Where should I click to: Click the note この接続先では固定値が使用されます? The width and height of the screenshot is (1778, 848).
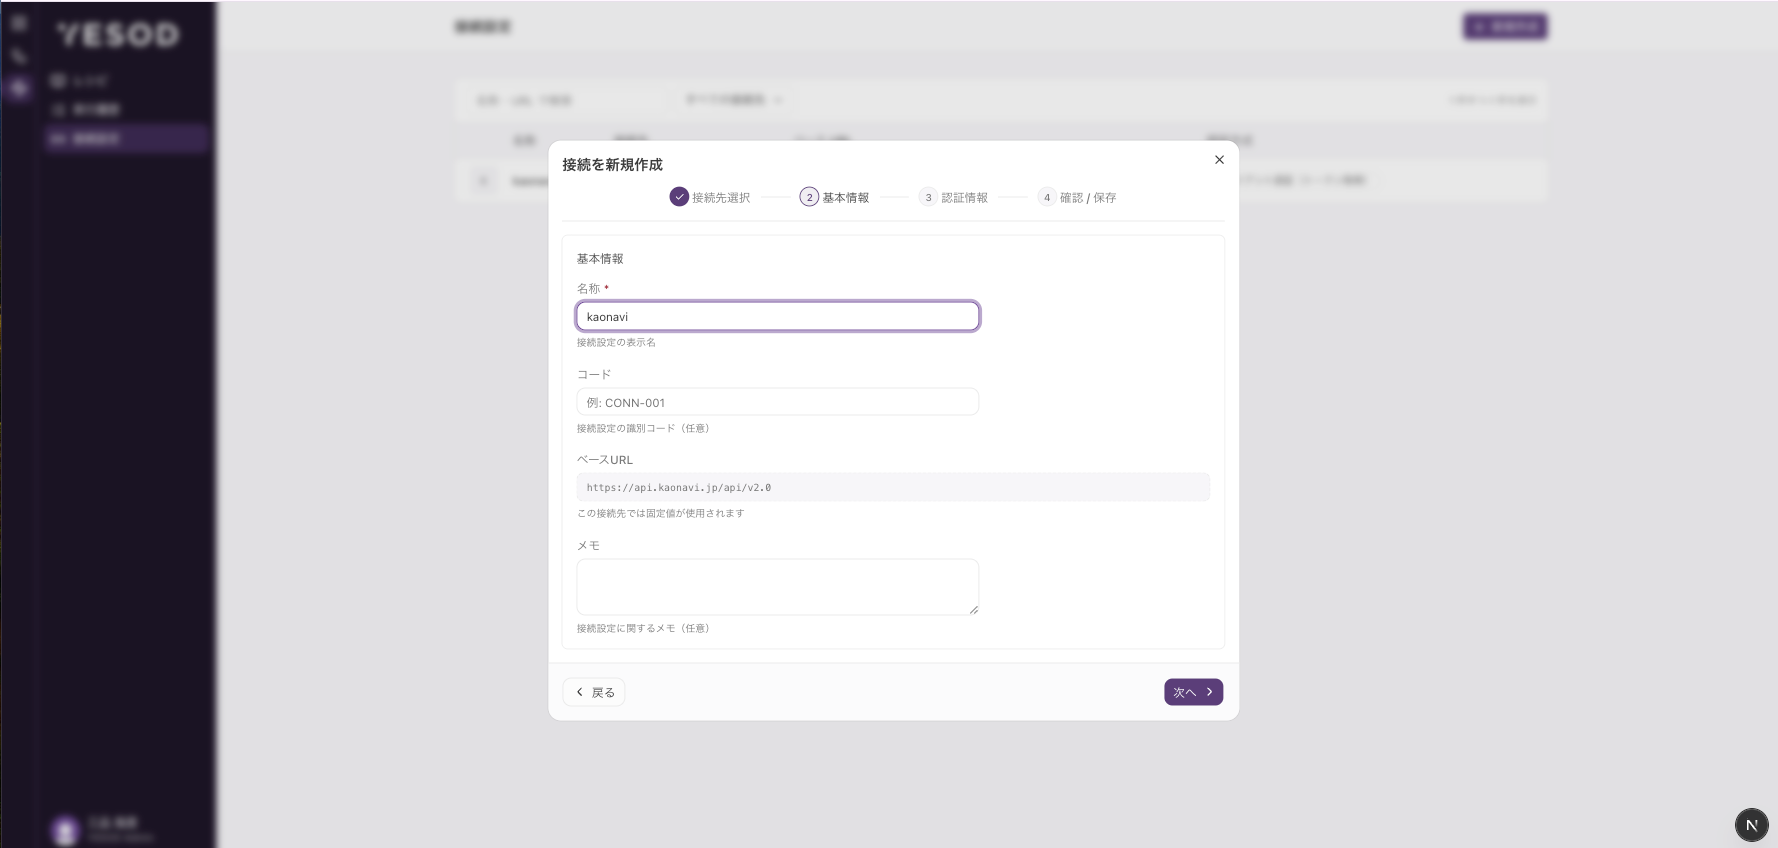tap(660, 514)
